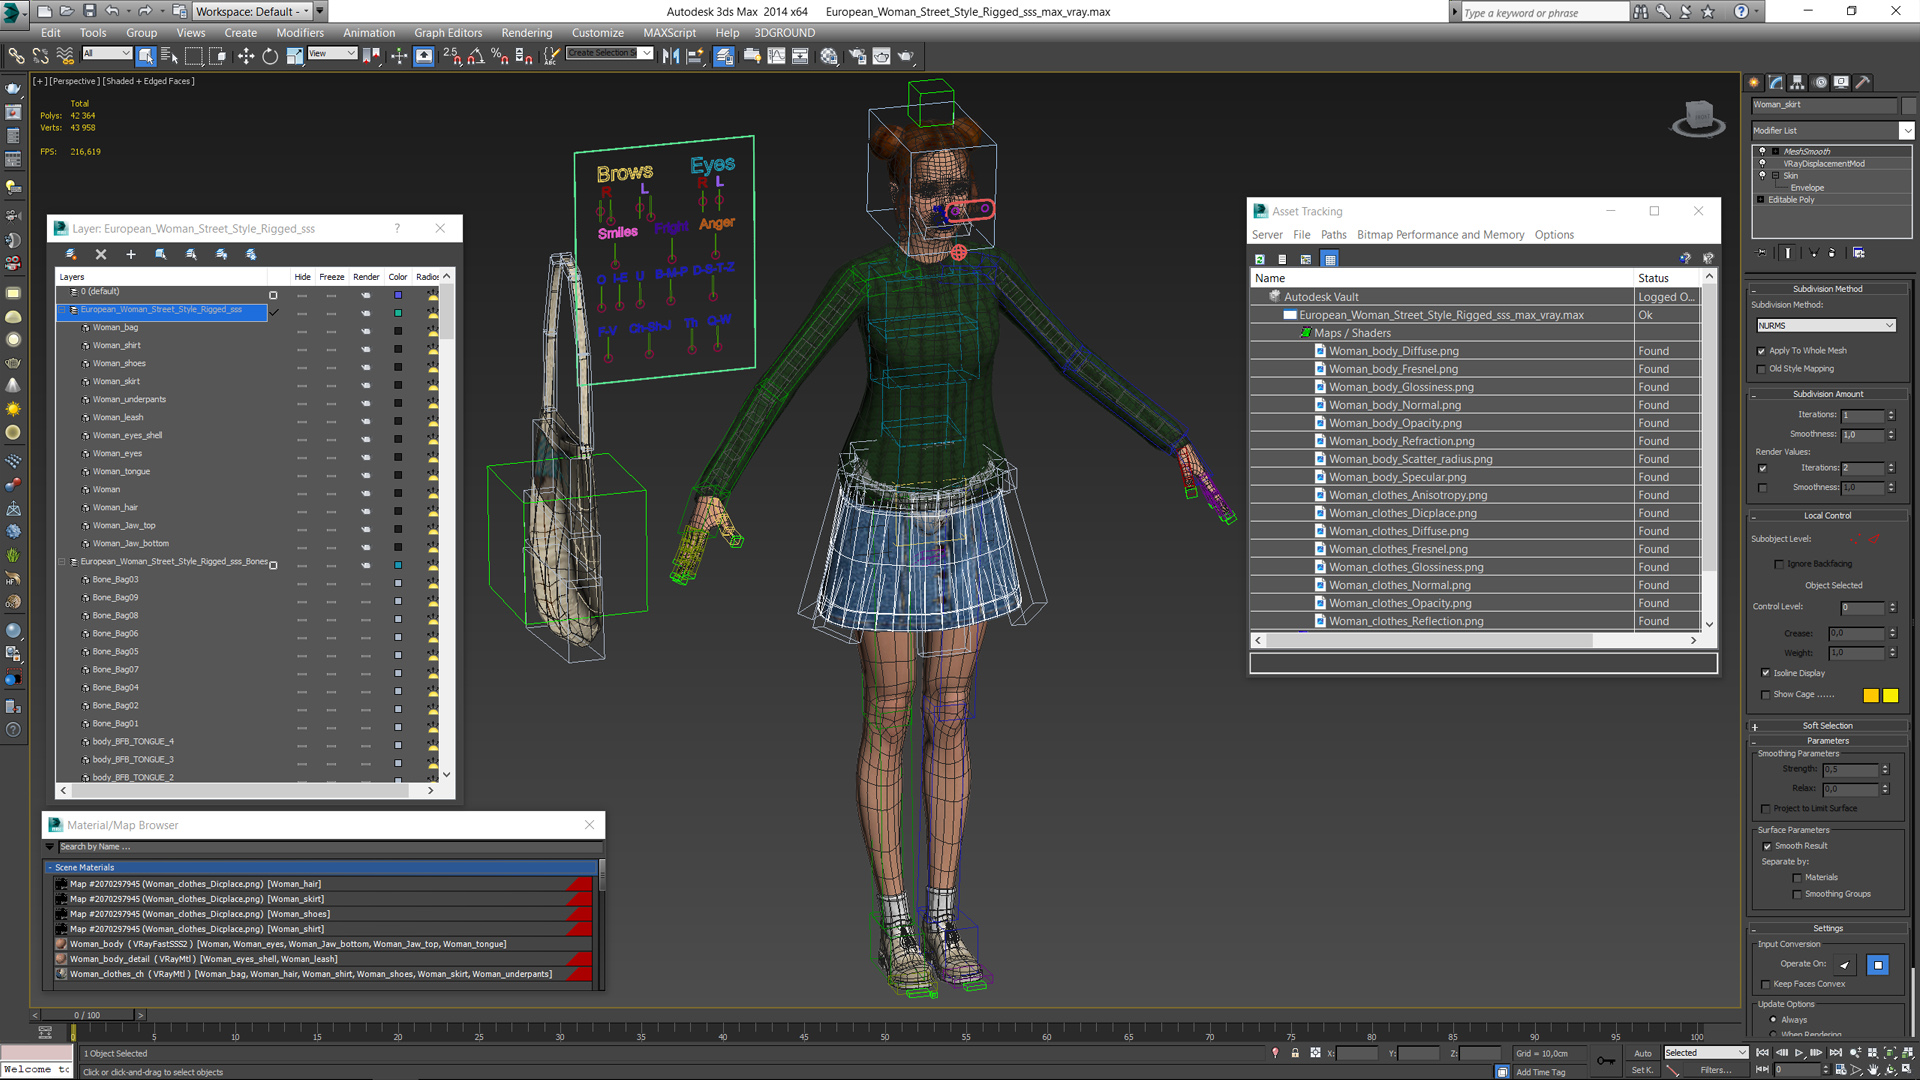Screen dimensions: 1920x1080
Task: Toggle Percent Snap in main toolbar
Action: [x=499, y=56]
